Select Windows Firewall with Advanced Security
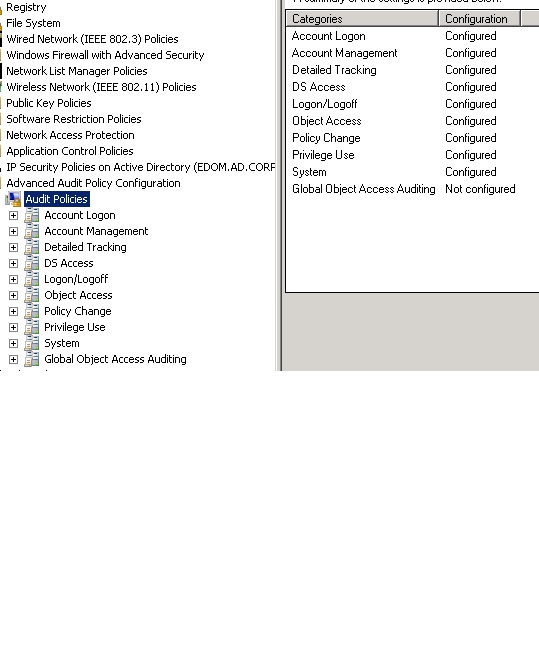Viewport: 539px width, 653px height. tap(105, 55)
